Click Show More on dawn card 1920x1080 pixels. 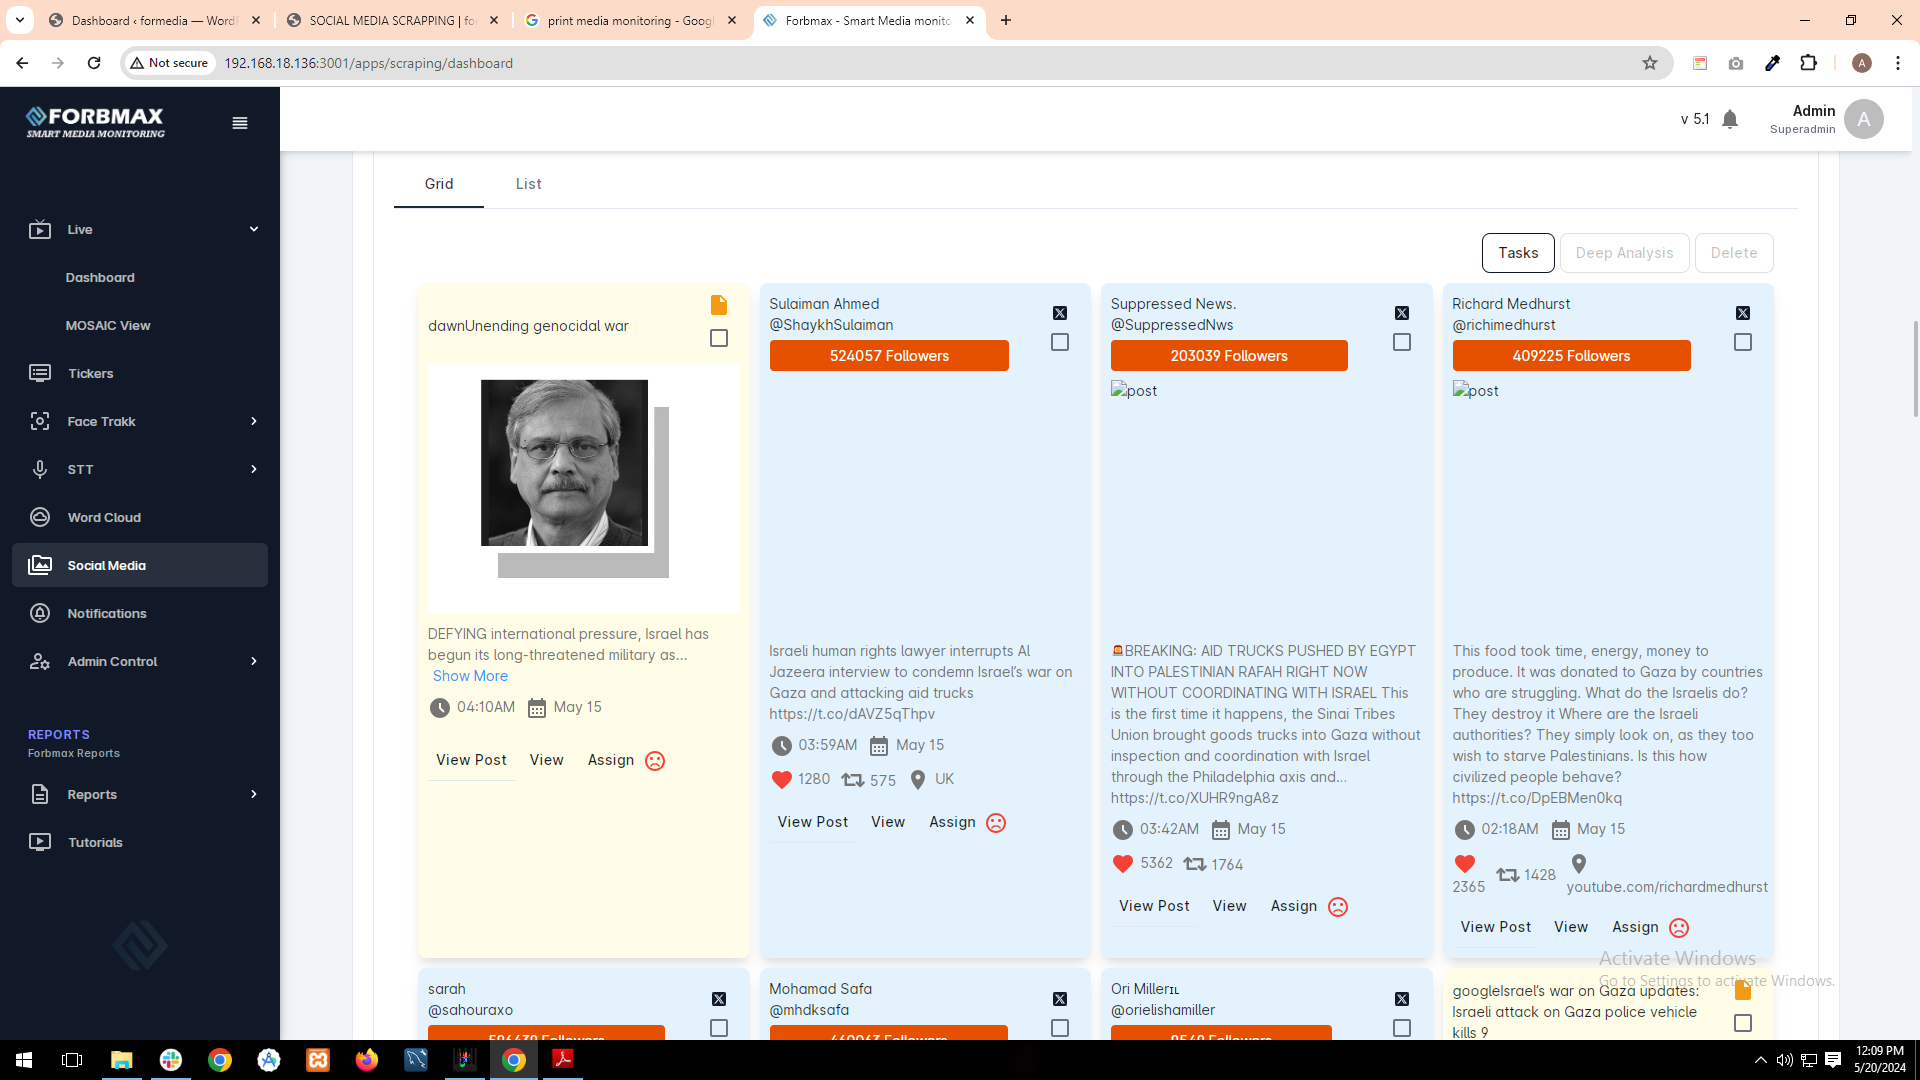click(470, 676)
